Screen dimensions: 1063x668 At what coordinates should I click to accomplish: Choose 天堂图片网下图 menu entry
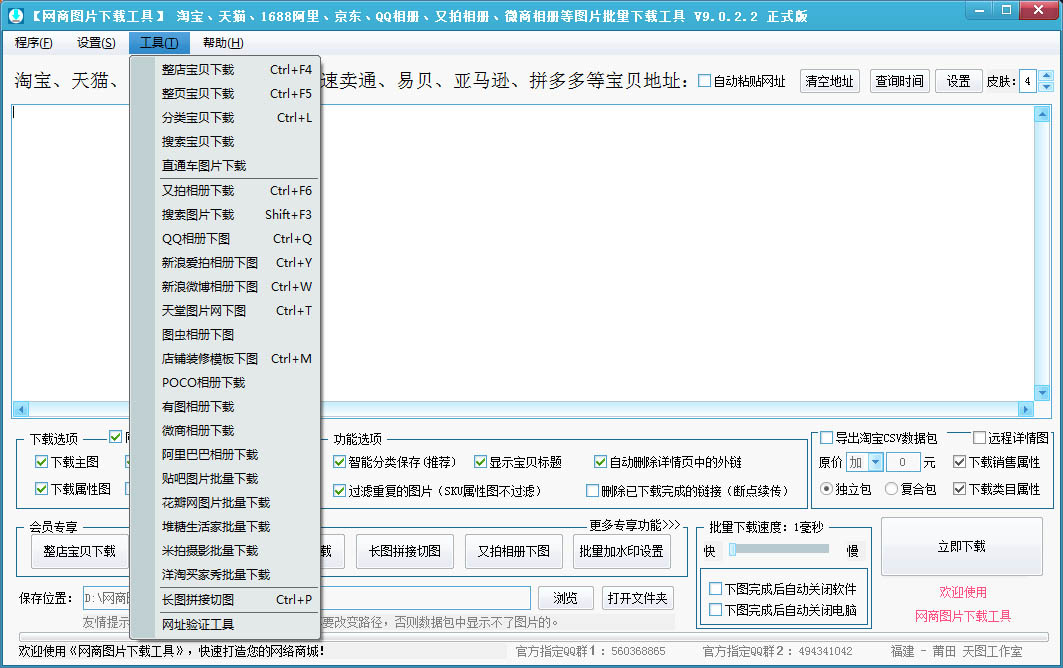[237, 311]
